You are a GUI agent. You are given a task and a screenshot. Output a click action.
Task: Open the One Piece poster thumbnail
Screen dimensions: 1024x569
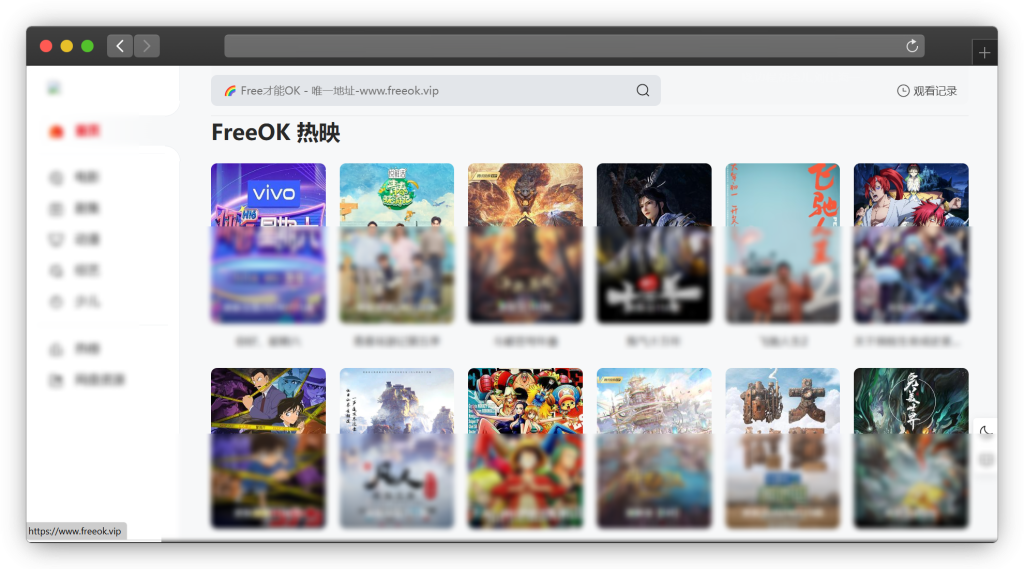pyautogui.click(x=525, y=447)
